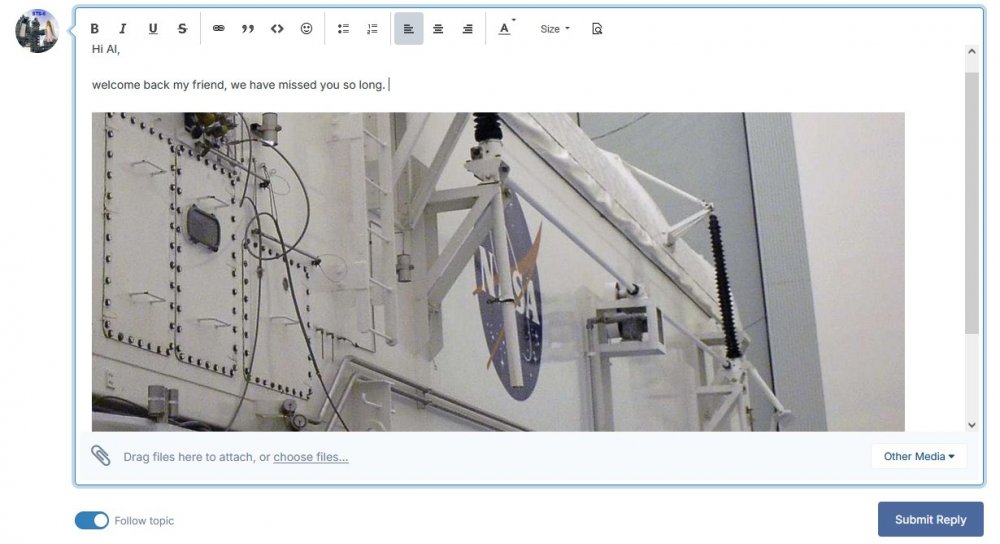Click the editor scrollbar up arrow
The image size is (1000, 544).
click(971, 51)
